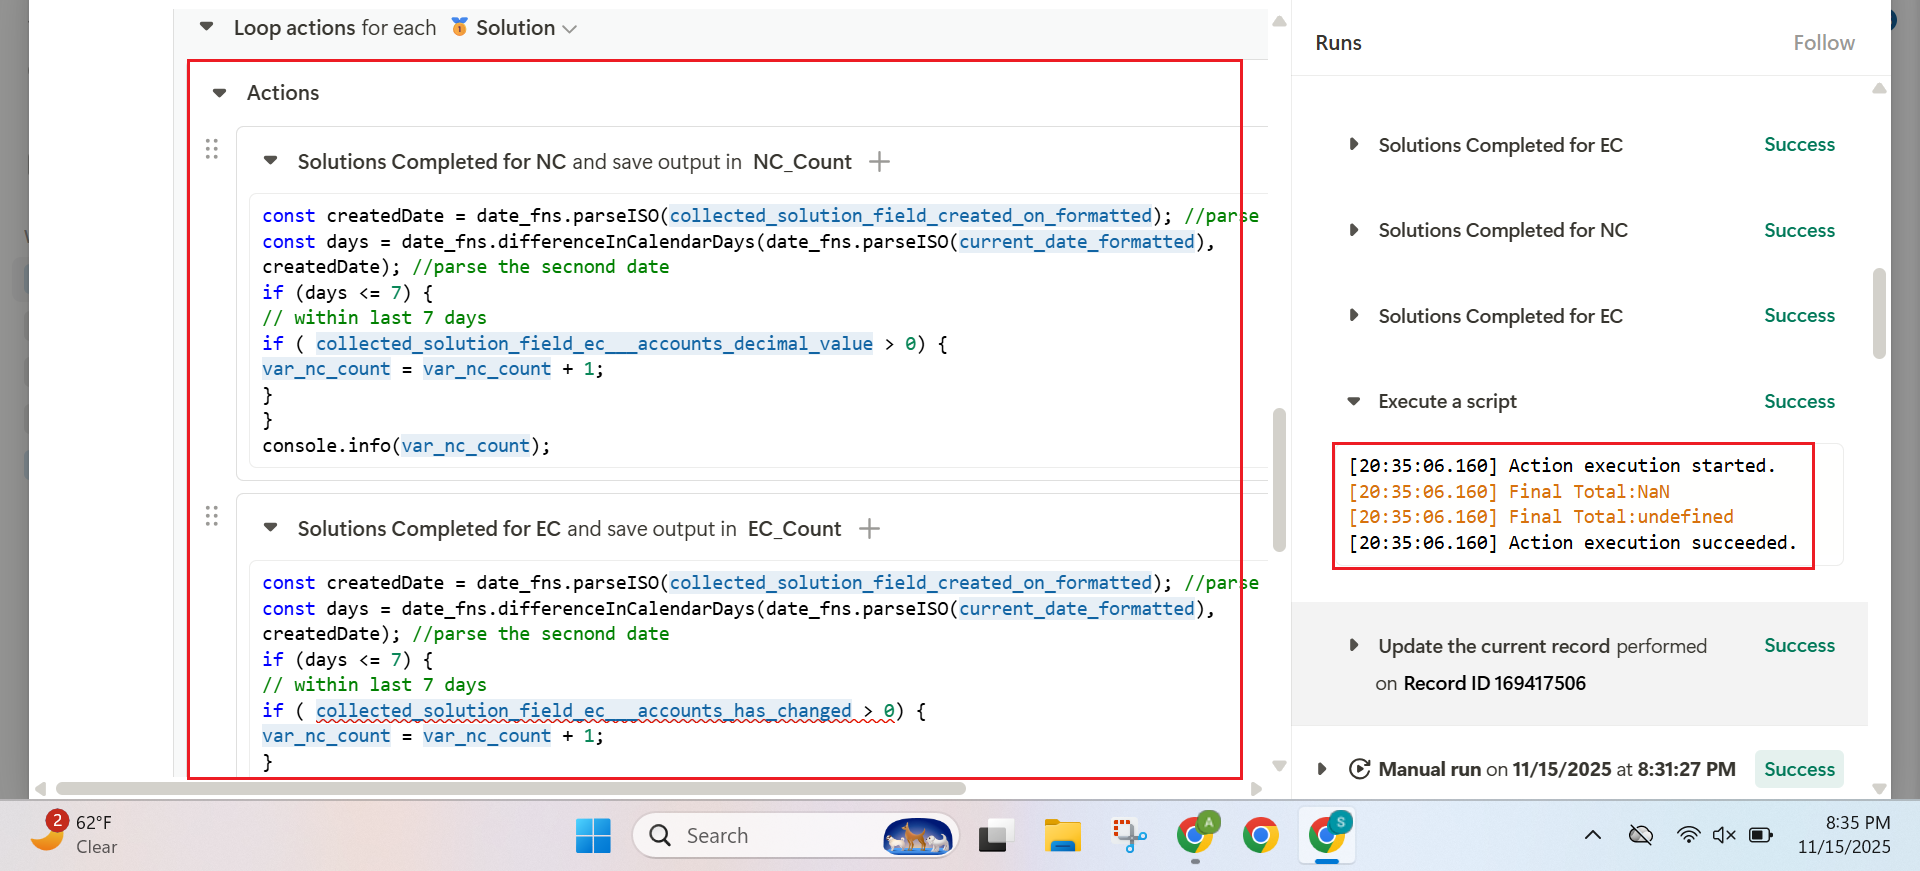Viewport: 1920px width, 871px height.
Task: Collapse the Actions group
Action: (x=220, y=93)
